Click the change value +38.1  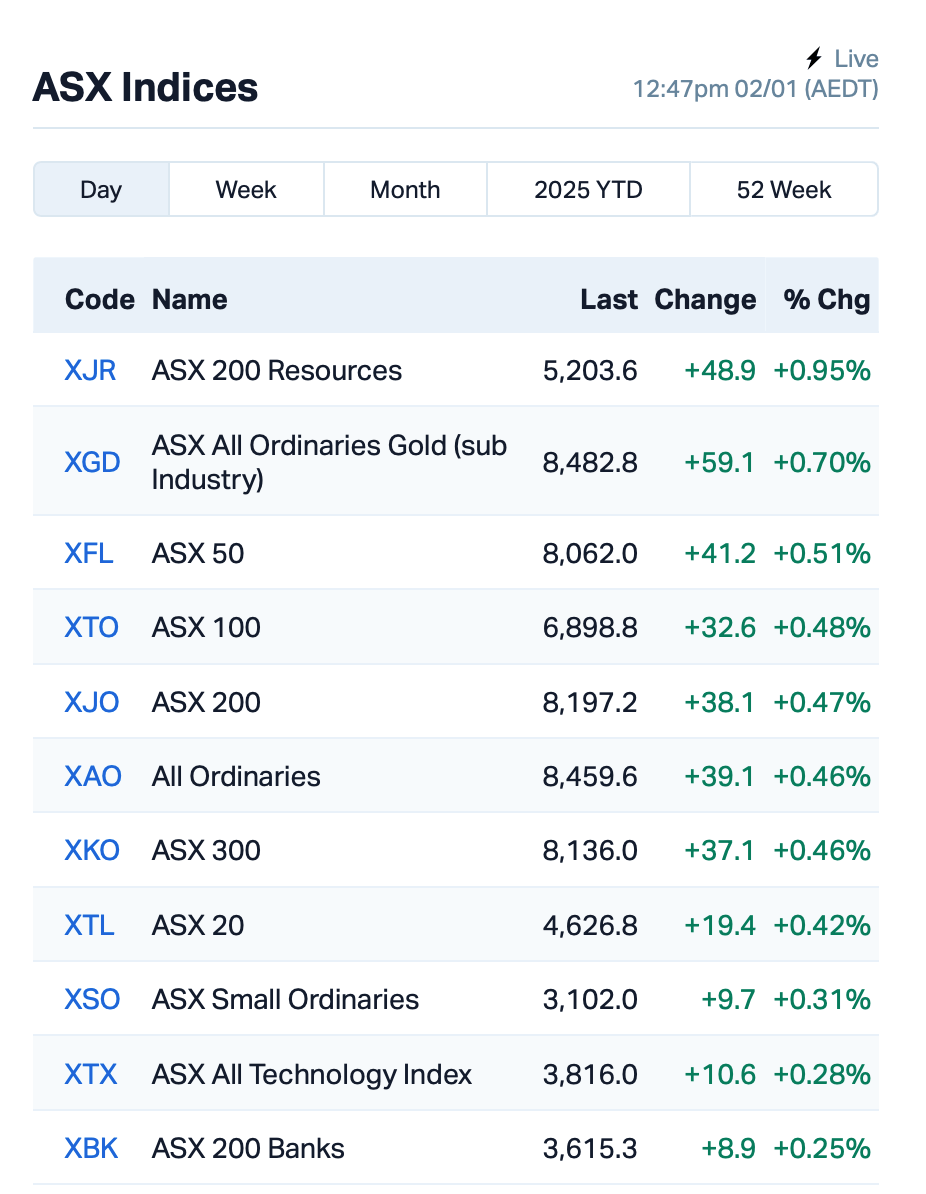pyautogui.click(x=720, y=701)
